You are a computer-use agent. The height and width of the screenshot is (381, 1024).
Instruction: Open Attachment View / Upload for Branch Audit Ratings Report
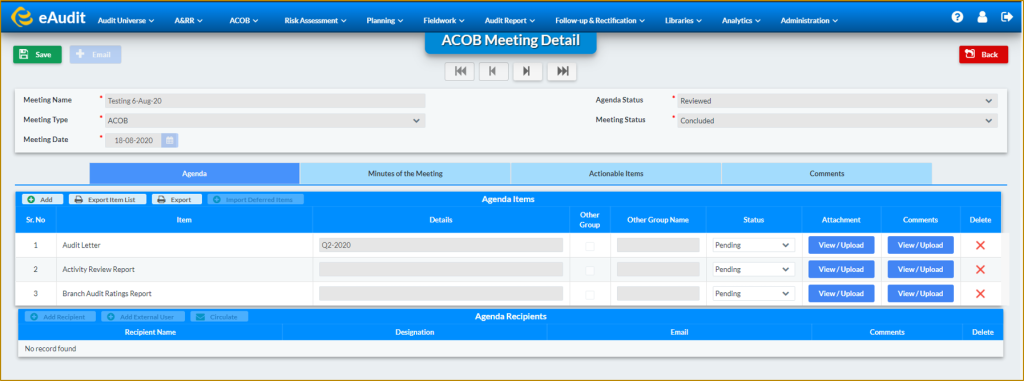(841, 293)
